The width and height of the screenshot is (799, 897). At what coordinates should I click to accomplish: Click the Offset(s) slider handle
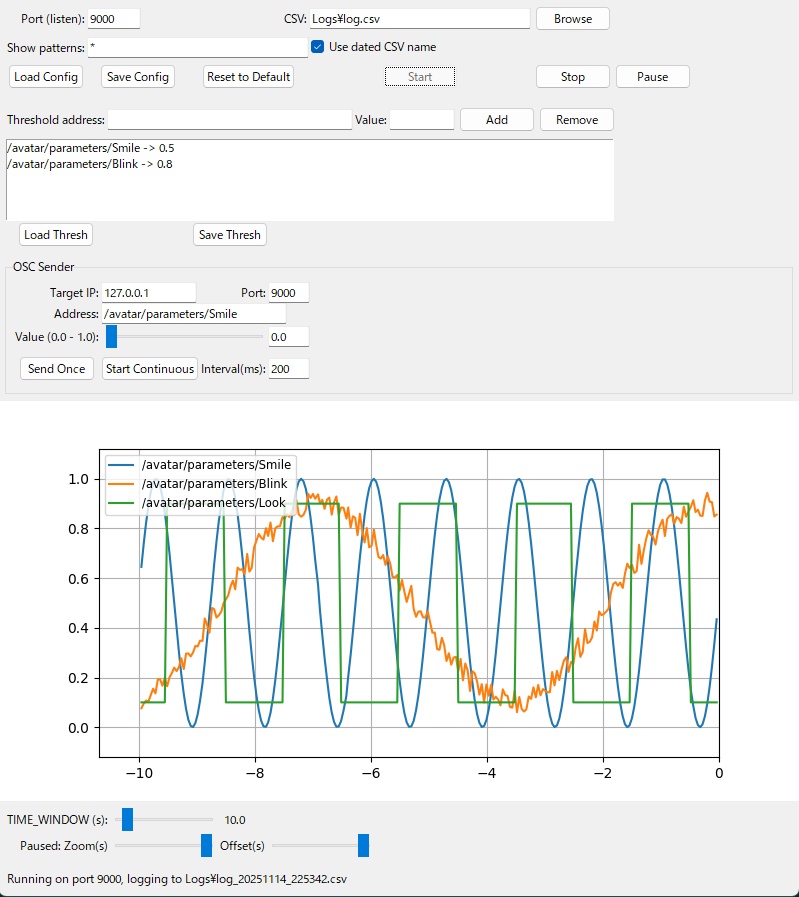(x=363, y=846)
